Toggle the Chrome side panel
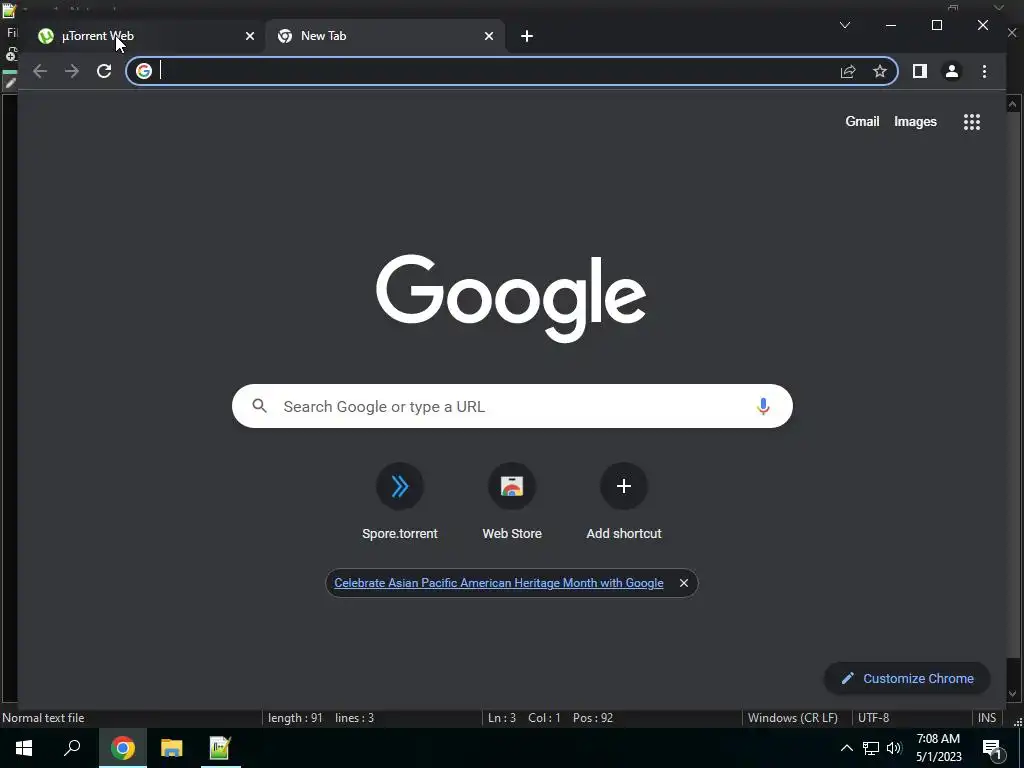 point(920,71)
